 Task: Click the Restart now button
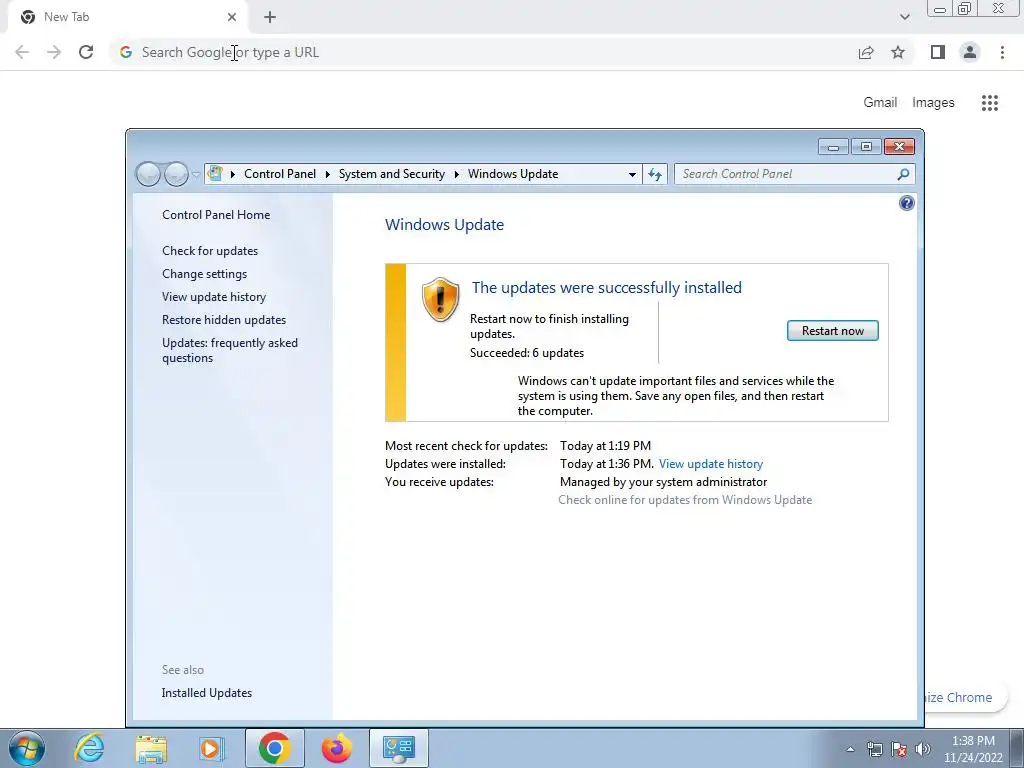pyautogui.click(x=833, y=330)
